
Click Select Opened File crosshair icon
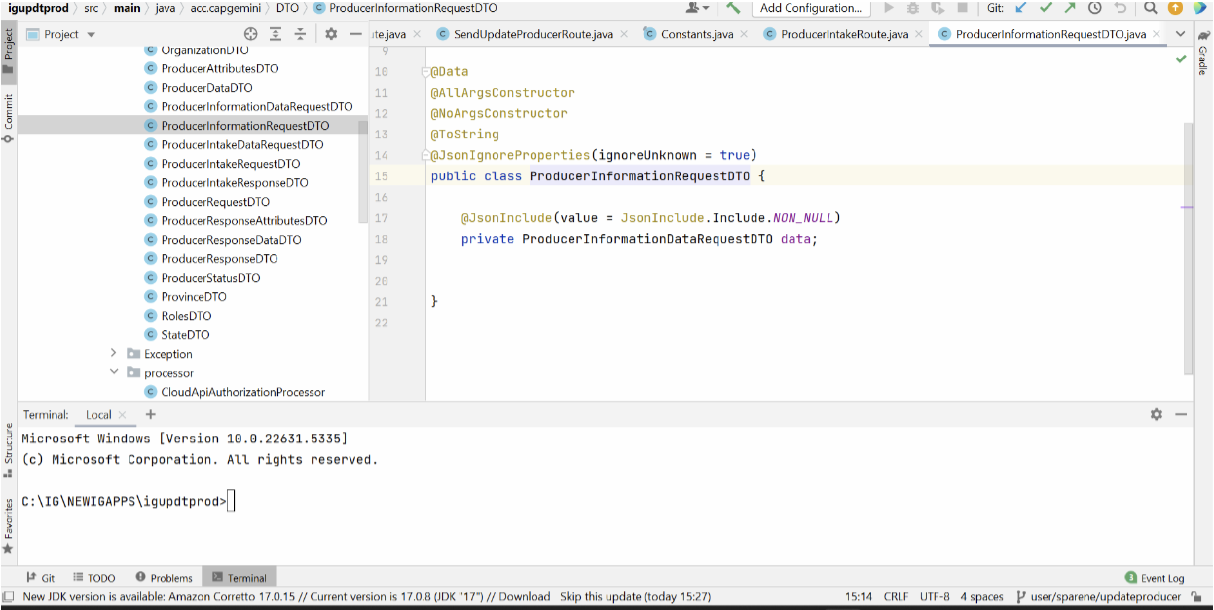click(x=251, y=34)
